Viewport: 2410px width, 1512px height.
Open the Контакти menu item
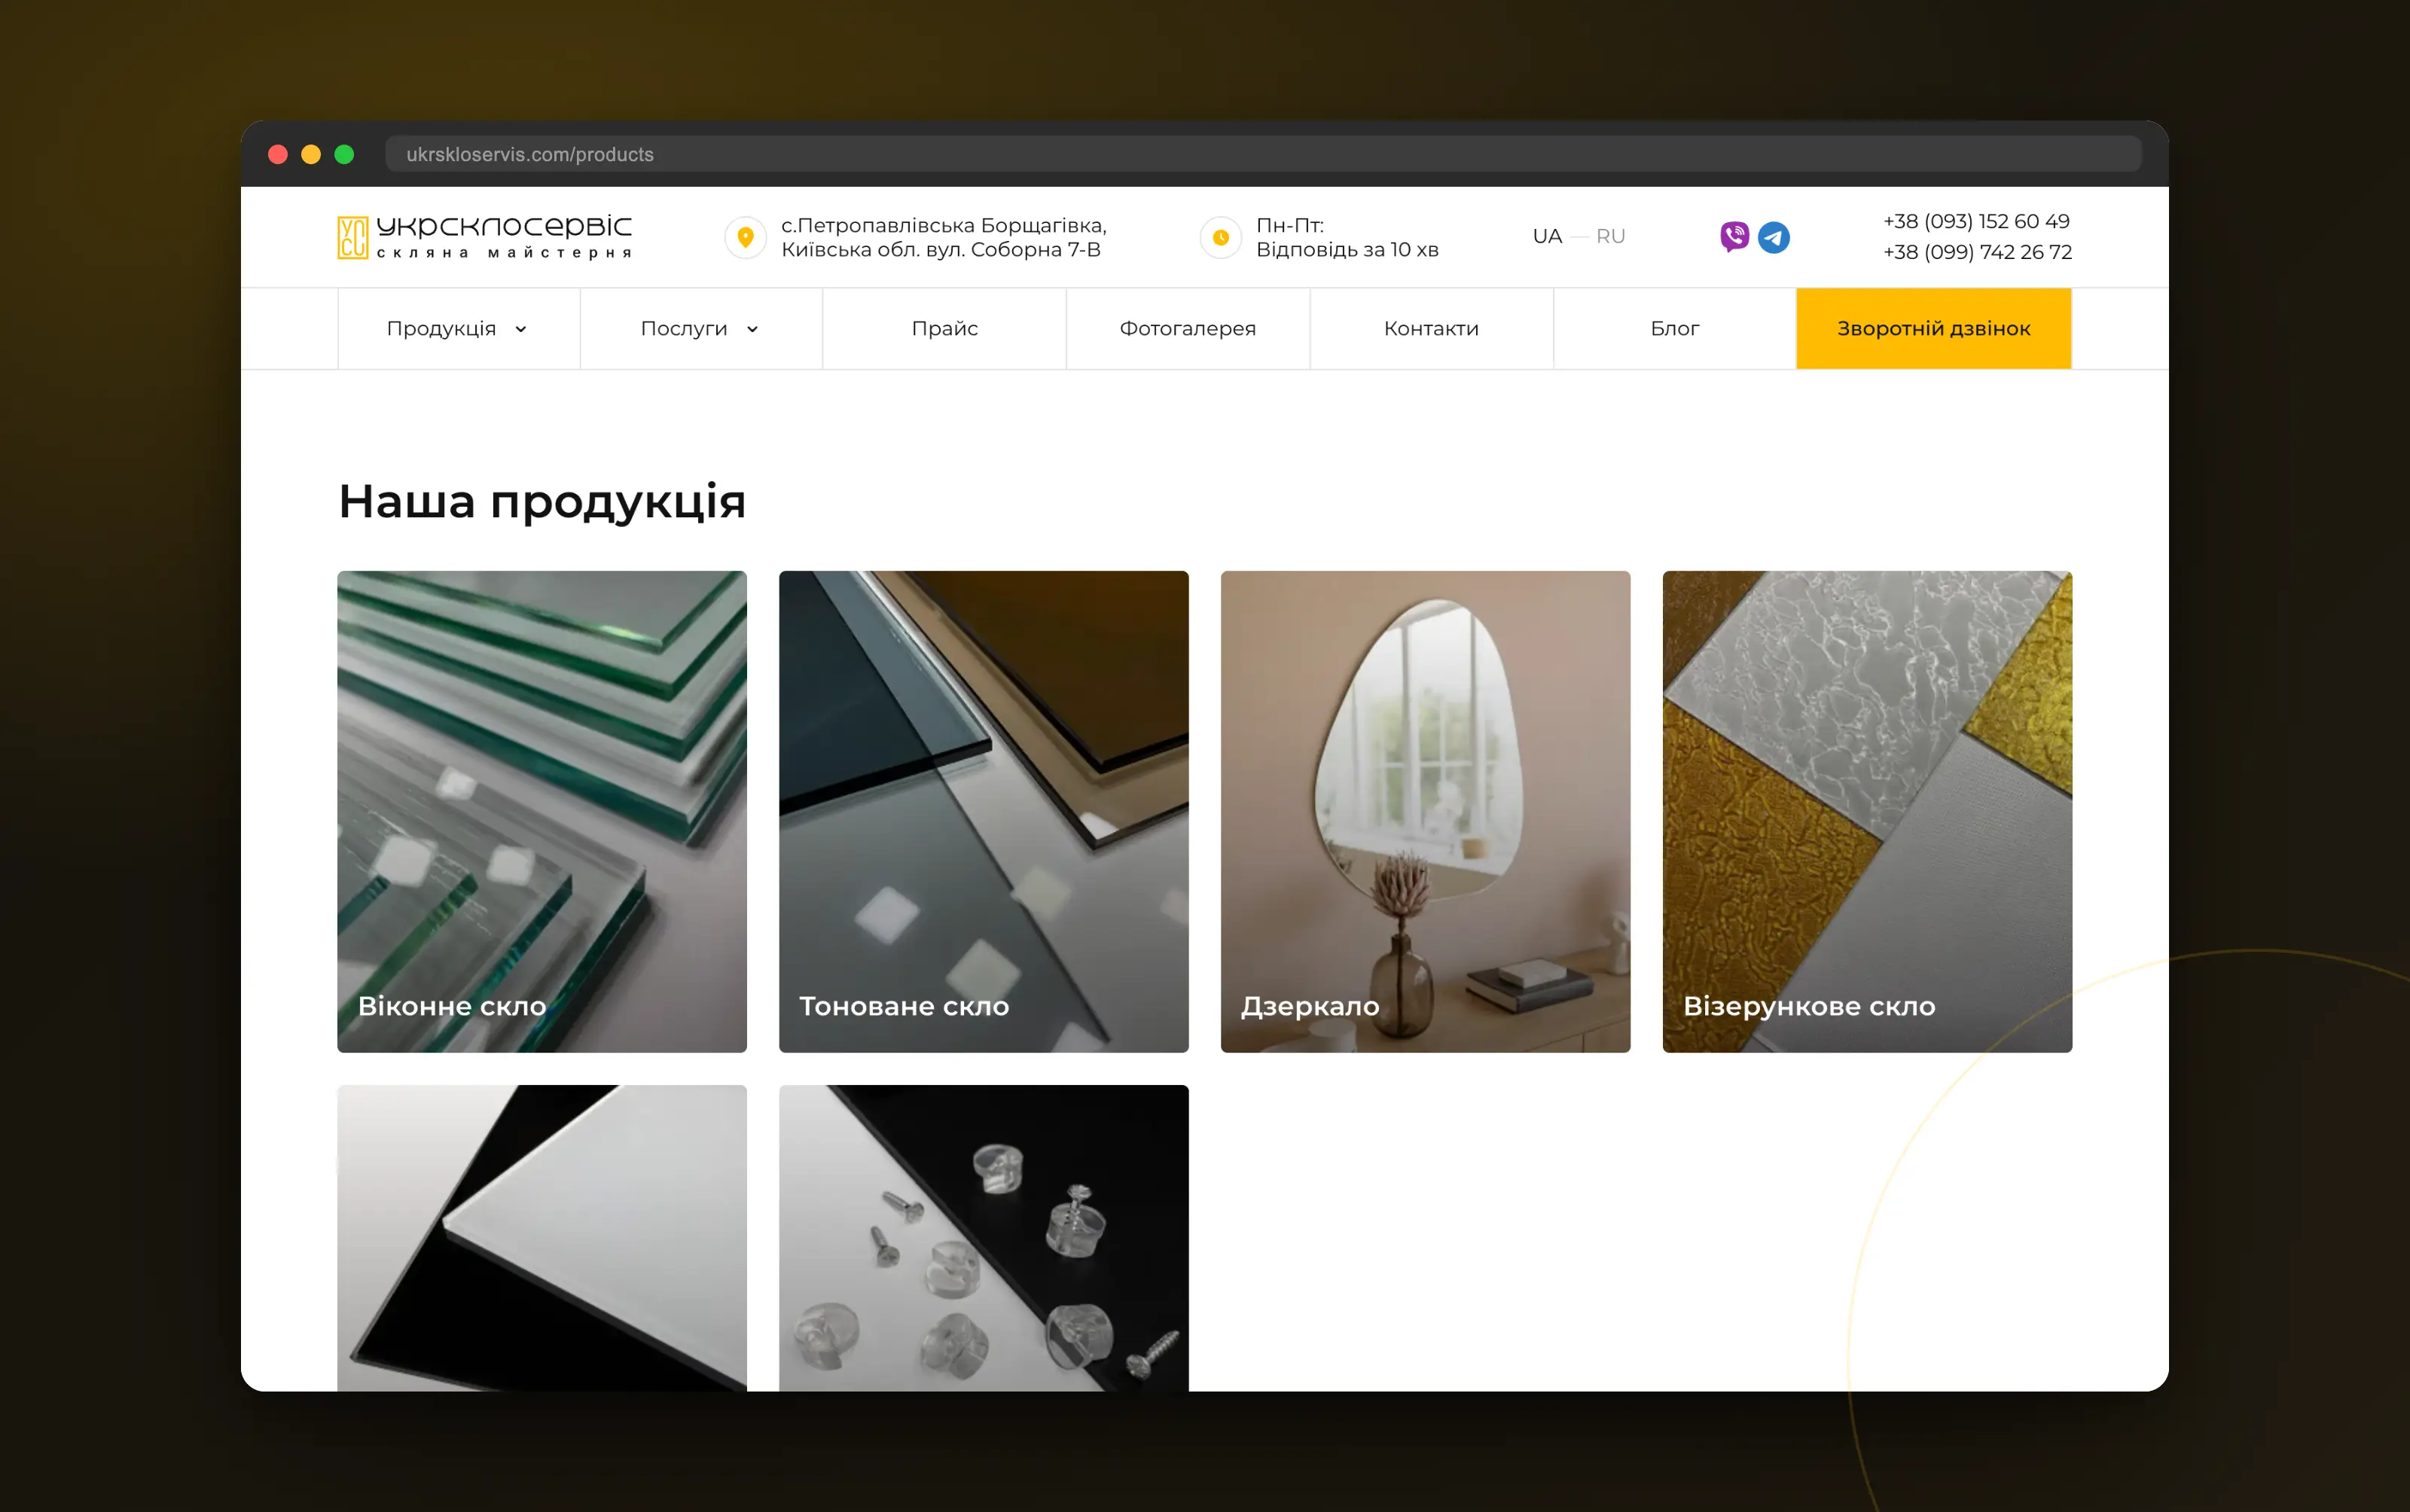[x=1432, y=329]
